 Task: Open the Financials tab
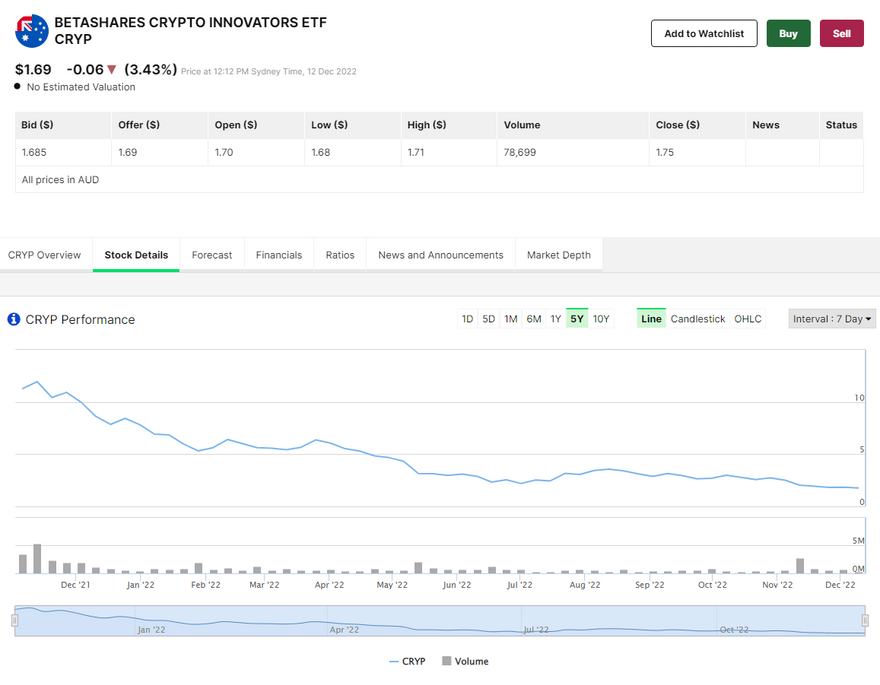279,255
